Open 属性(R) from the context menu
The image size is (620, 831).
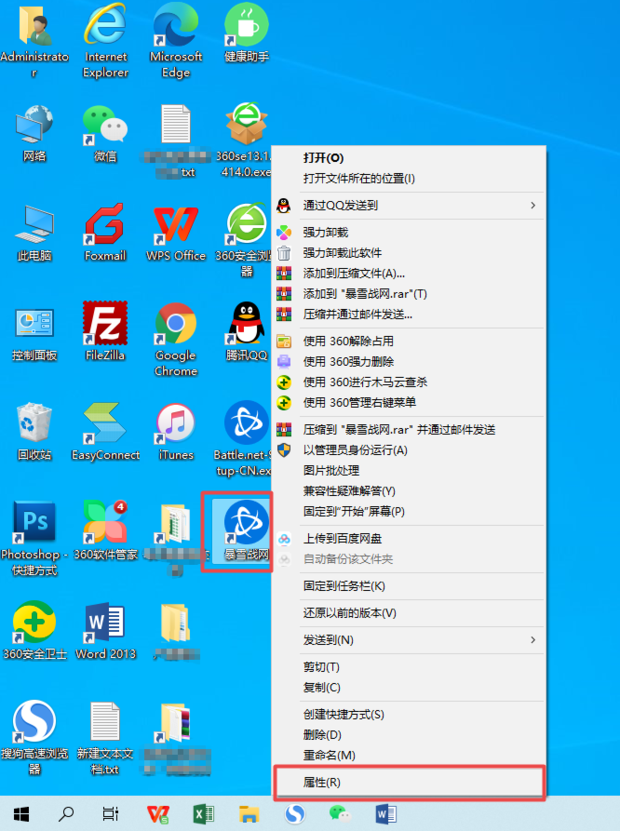pyautogui.click(x=408, y=782)
